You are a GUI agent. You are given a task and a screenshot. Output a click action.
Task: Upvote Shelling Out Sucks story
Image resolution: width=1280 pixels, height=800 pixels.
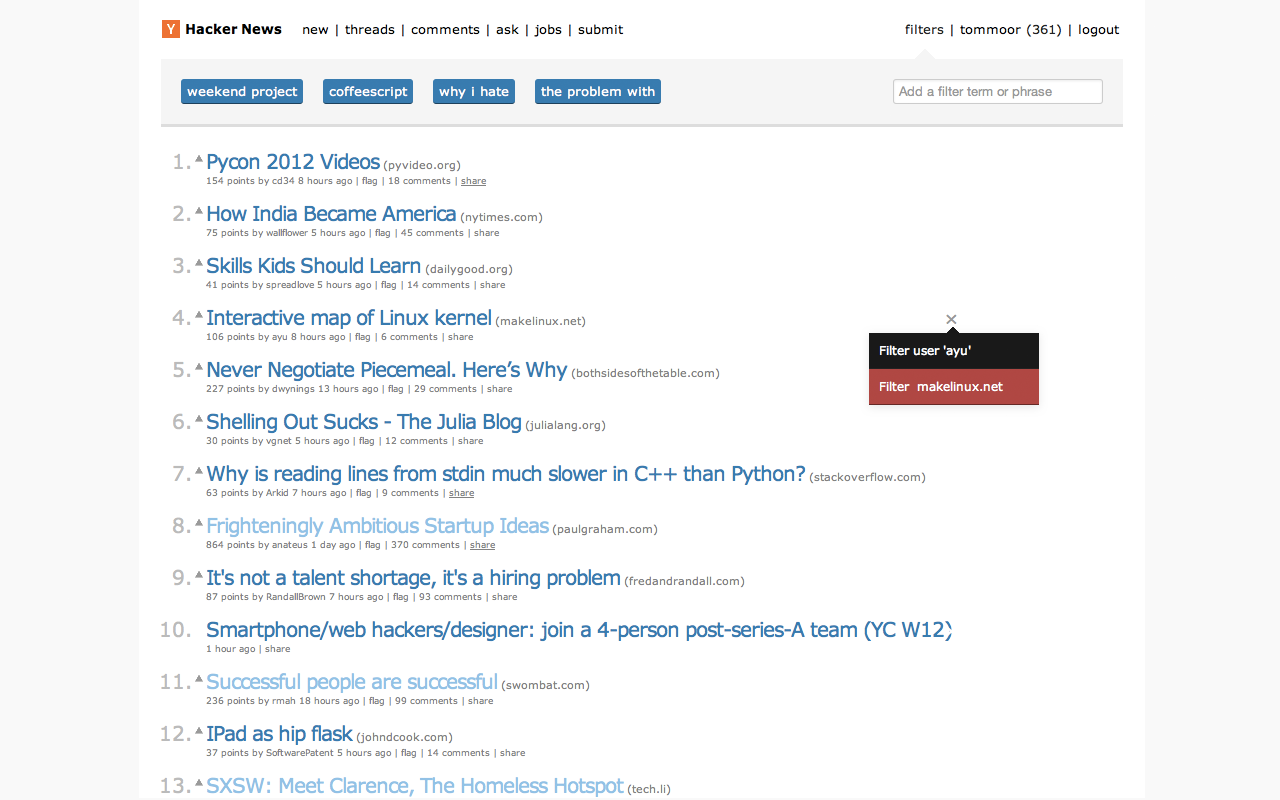click(x=199, y=418)
